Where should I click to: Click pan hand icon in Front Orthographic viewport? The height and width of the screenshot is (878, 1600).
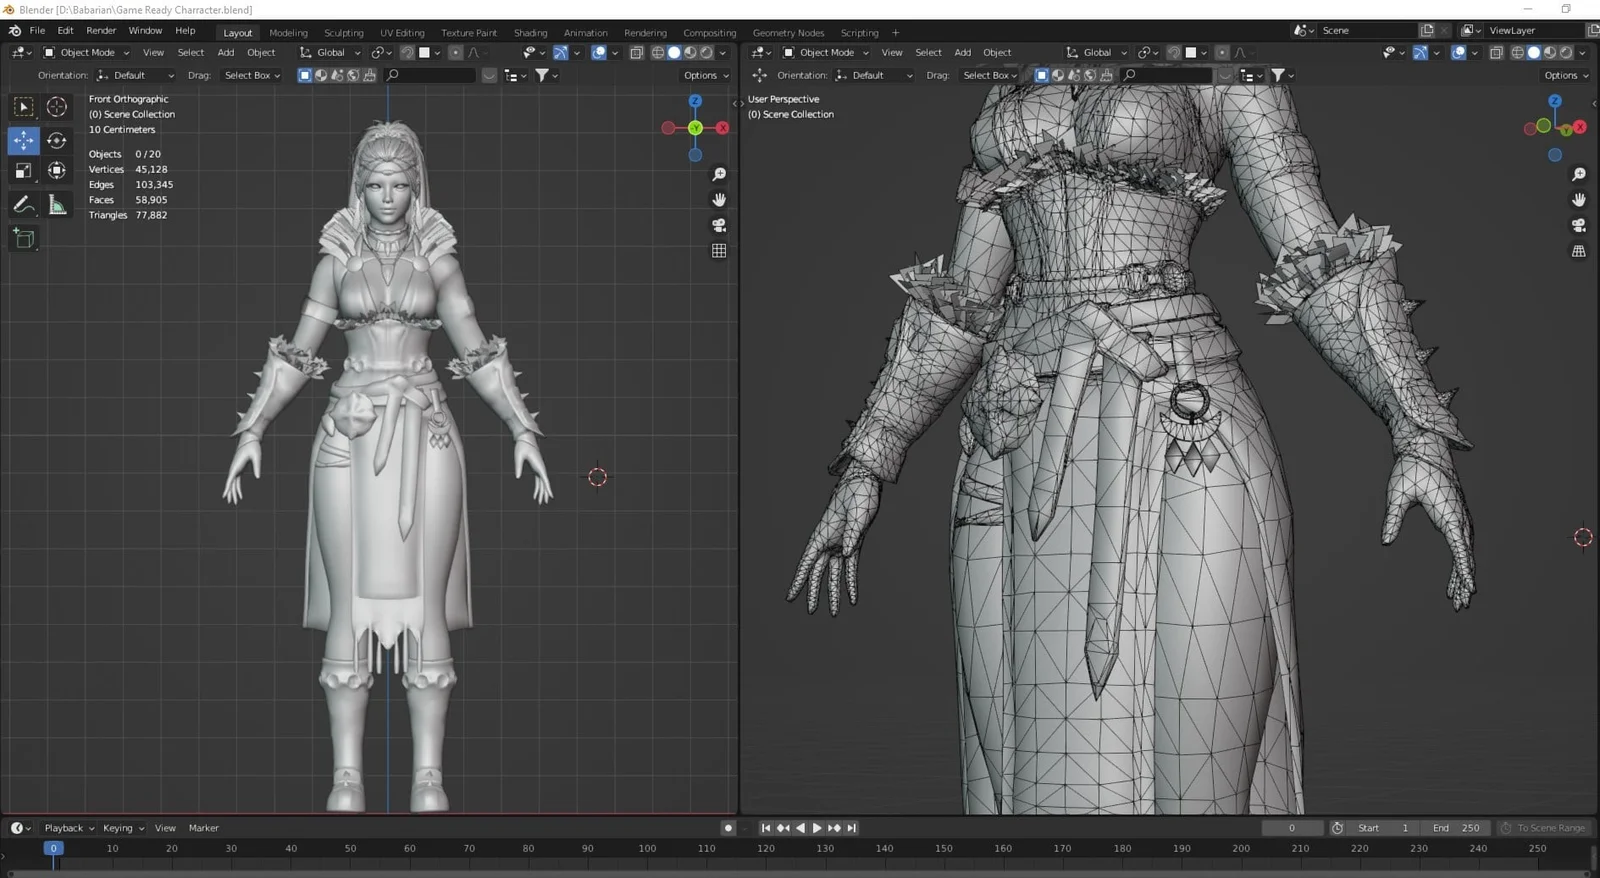pyautogui.click(x=719, y=200)
